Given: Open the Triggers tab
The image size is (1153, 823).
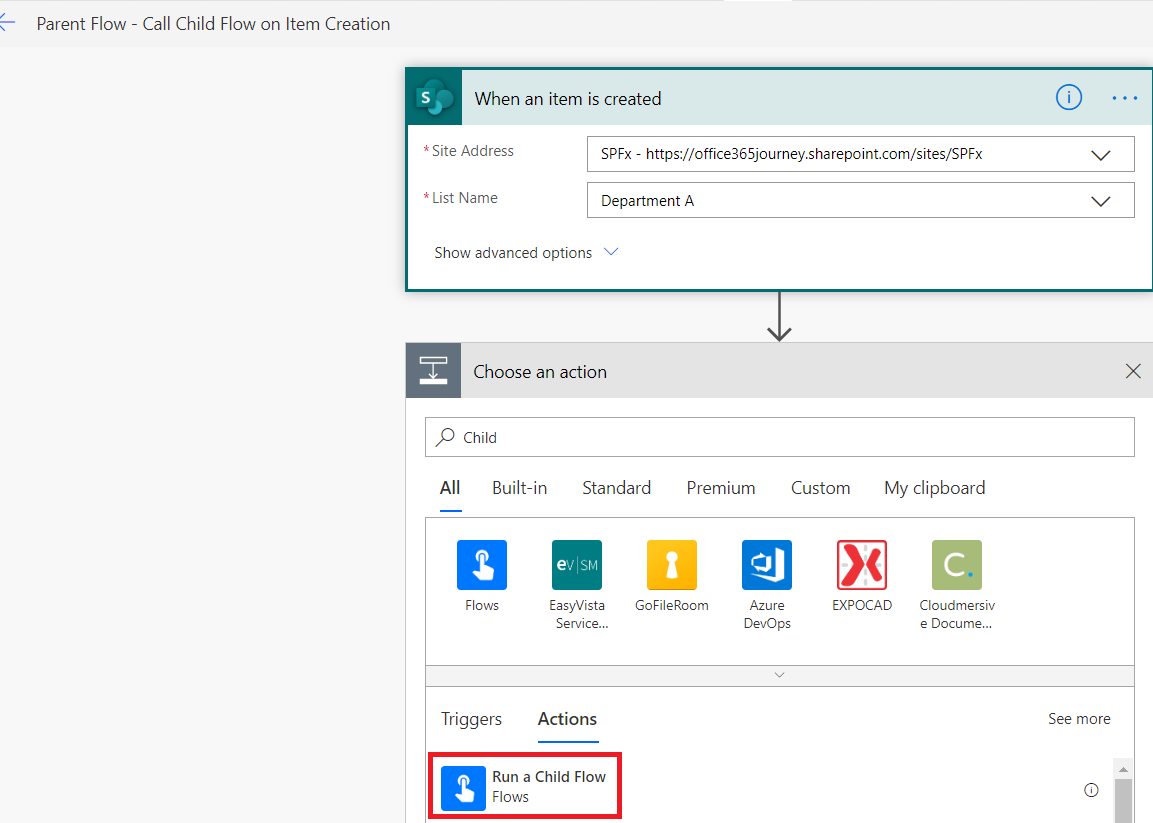Looking at the screenshot, I should pyautogui.click(x=471, y=719).
